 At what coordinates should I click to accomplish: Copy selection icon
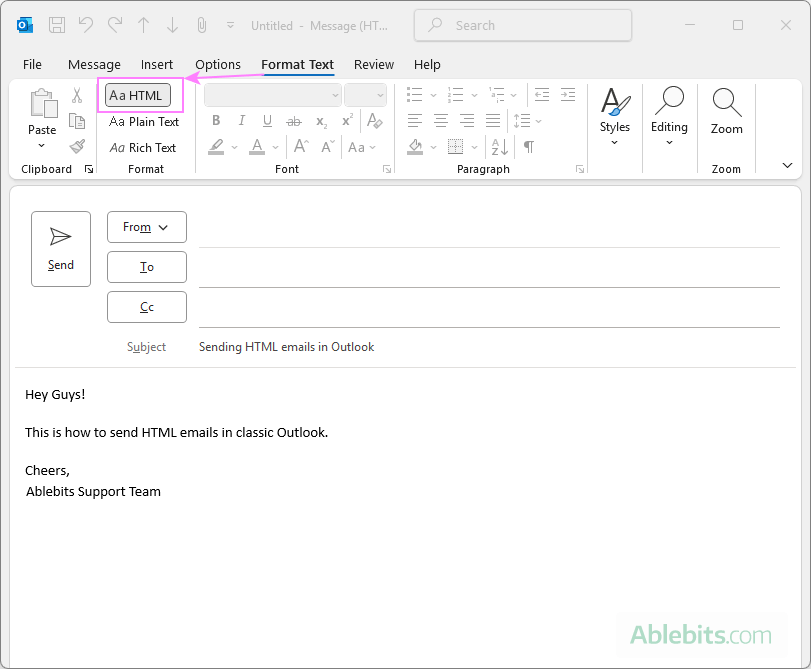point(77,121)
